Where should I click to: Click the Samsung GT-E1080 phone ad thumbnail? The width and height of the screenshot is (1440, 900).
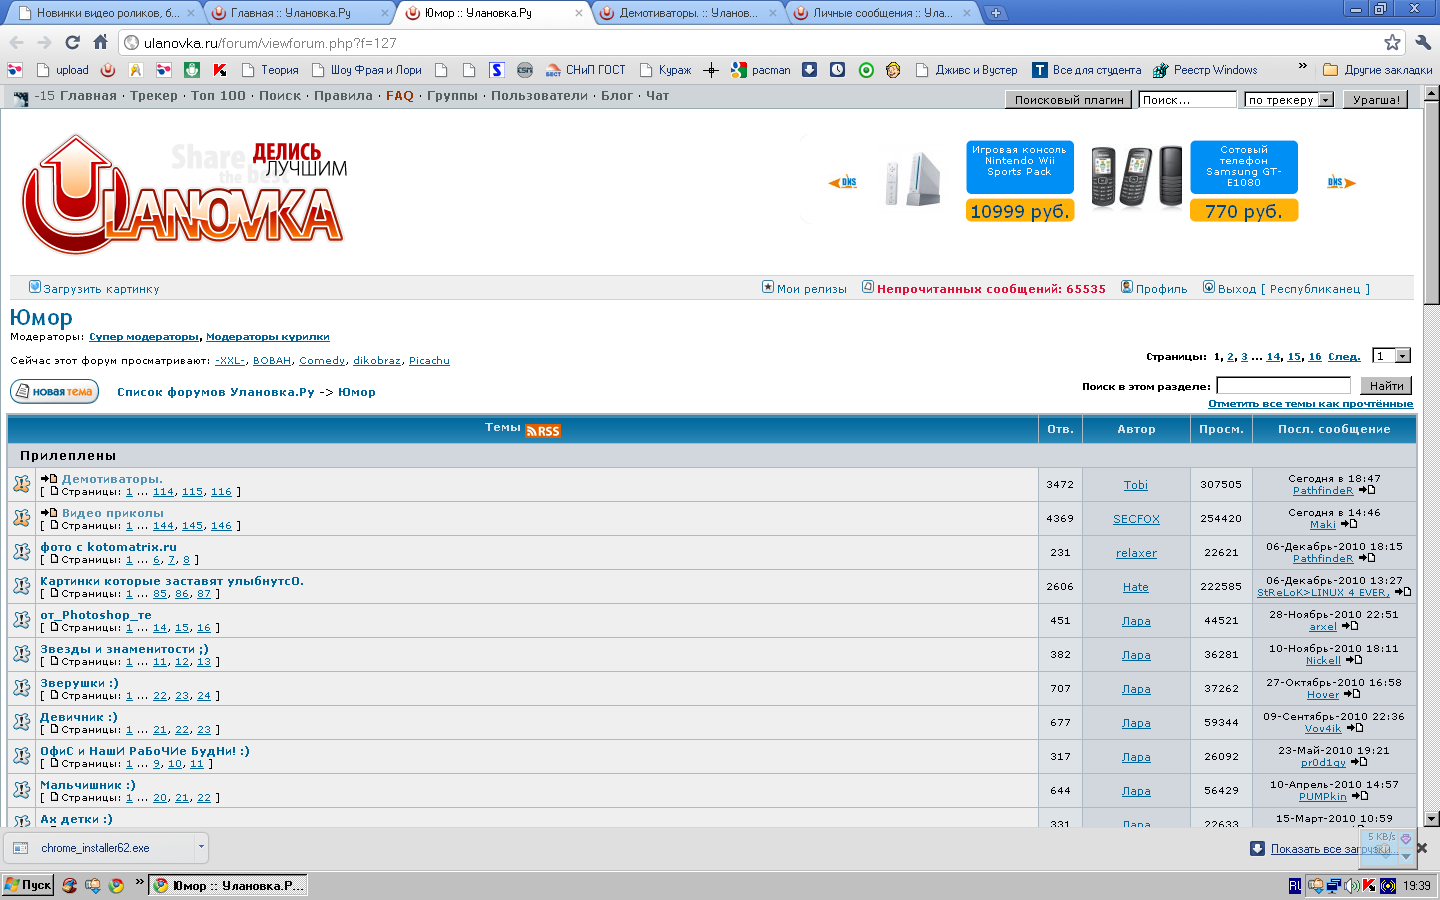[1135, 177]
